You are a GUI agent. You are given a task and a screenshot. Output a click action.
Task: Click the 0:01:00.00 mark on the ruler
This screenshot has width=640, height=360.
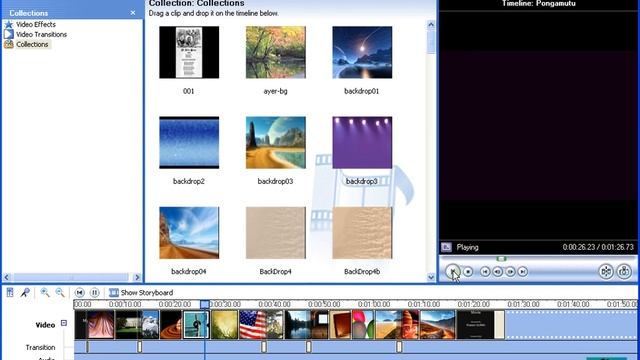coord(374,304)
